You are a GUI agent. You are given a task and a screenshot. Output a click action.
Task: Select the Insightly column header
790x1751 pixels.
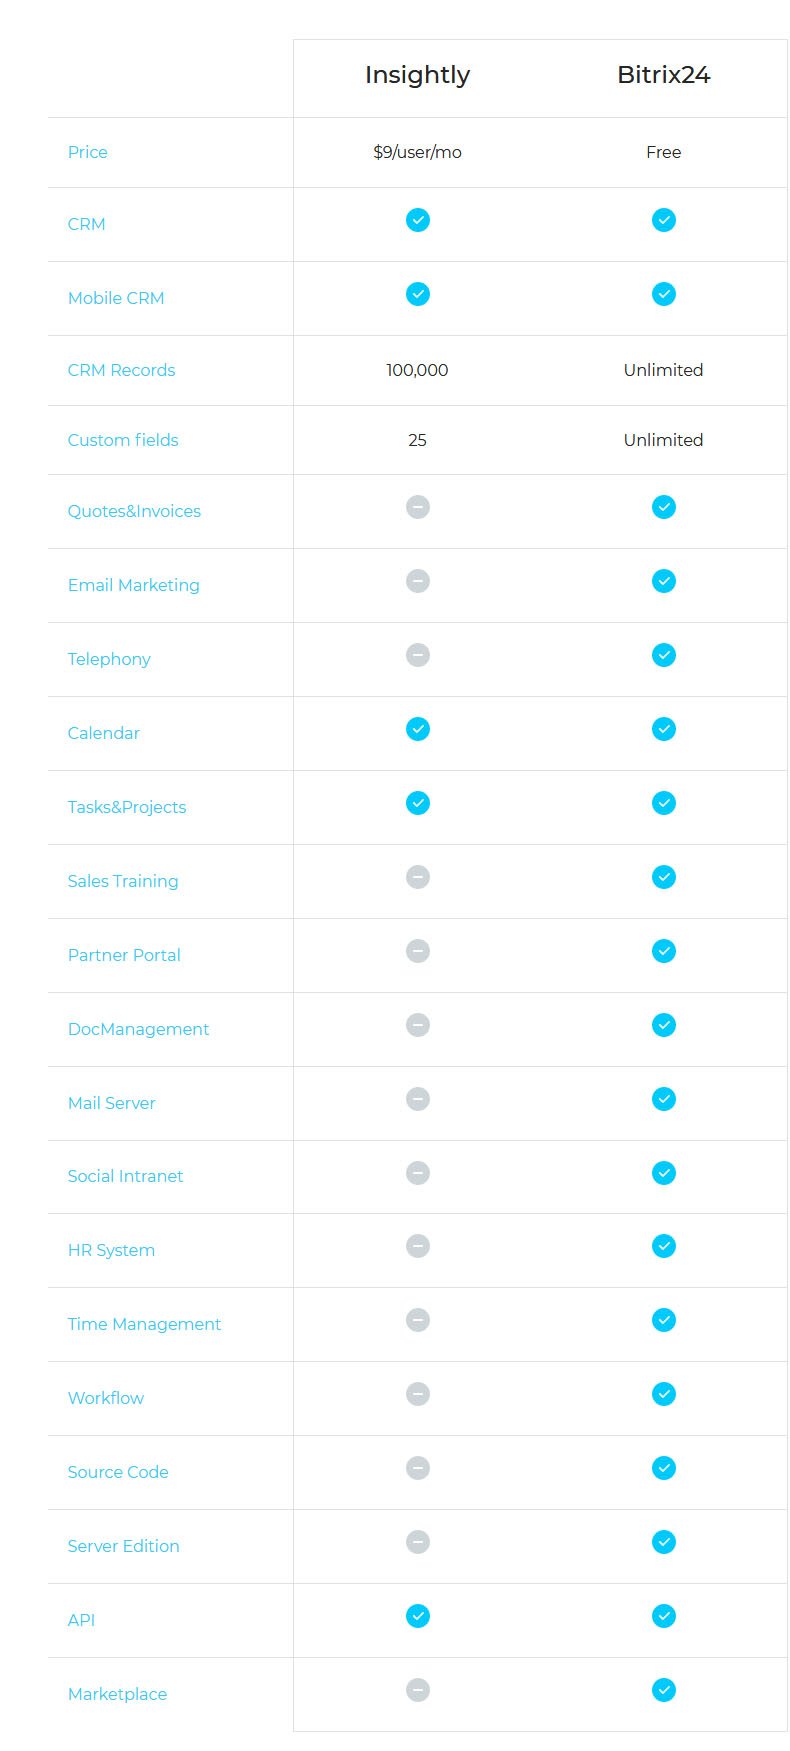417,75
